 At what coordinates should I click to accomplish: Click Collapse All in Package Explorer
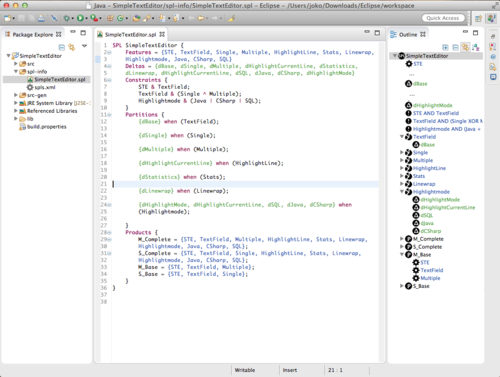(62, 47)
